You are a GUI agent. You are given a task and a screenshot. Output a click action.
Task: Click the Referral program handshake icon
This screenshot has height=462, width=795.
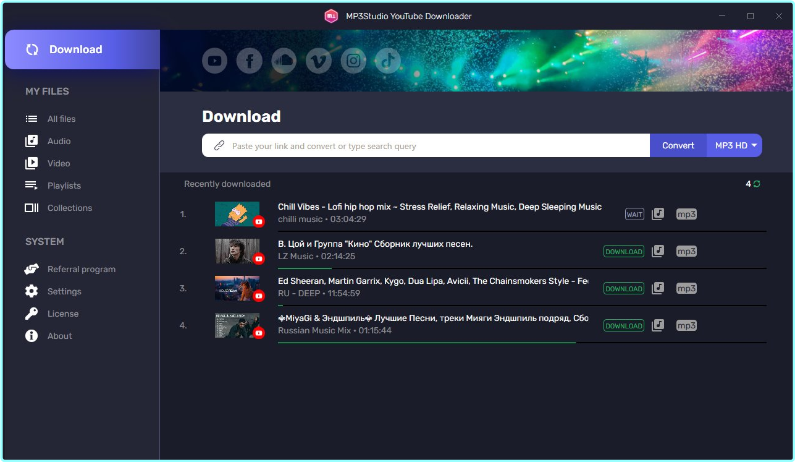(31, 269)
